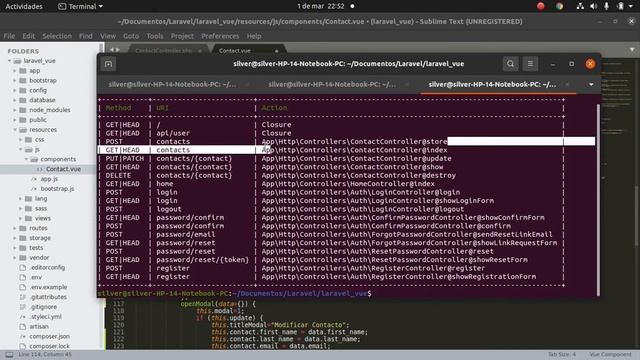Collapse the resources folder
The width and height of the screenshot is (640, 360).
click(15, 129)
